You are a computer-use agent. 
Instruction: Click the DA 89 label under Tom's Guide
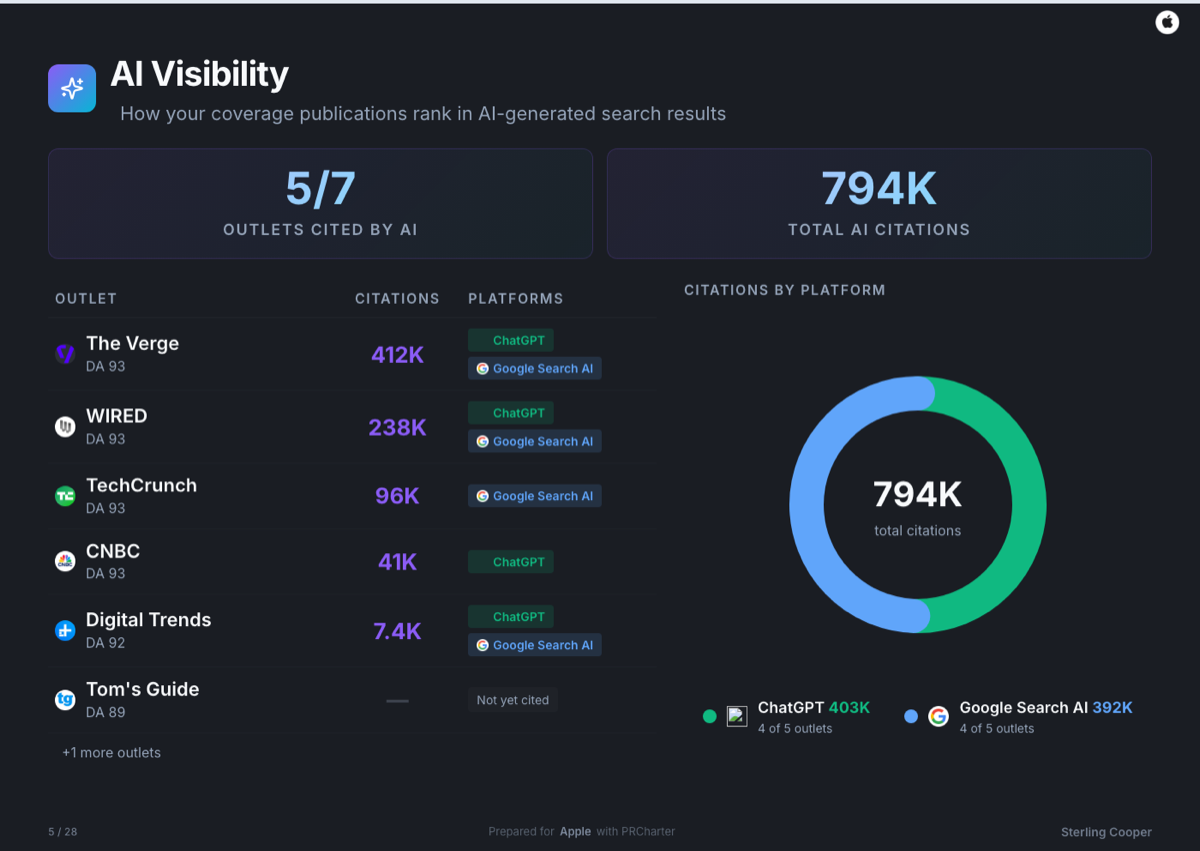[105, 712]
